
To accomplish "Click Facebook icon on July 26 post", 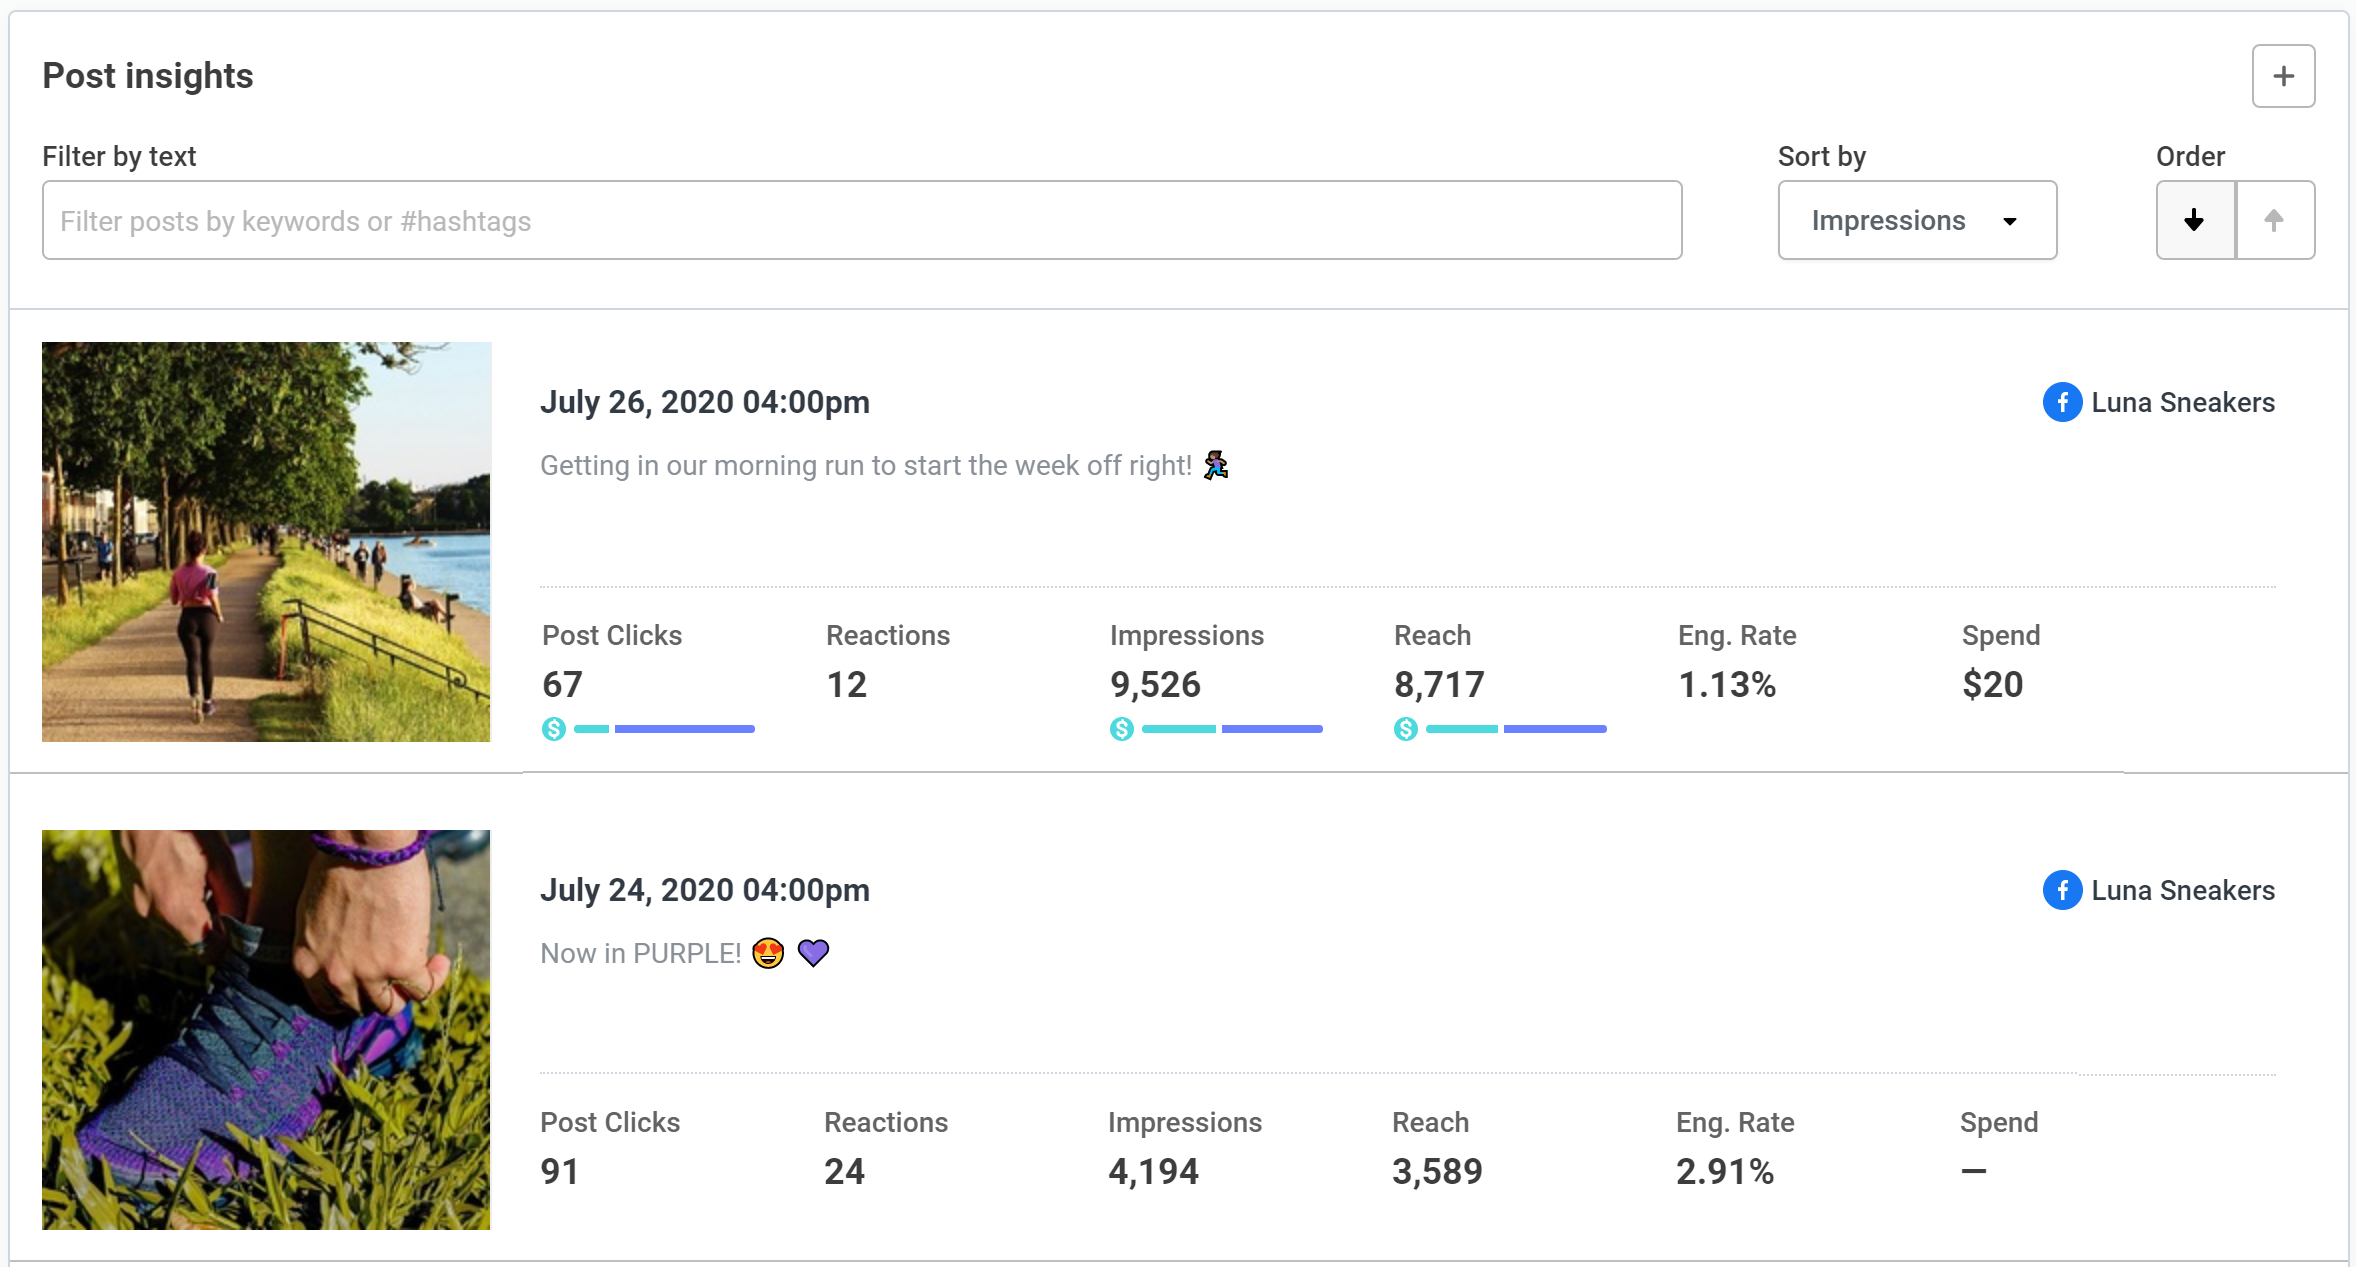I will (2062, 402).
